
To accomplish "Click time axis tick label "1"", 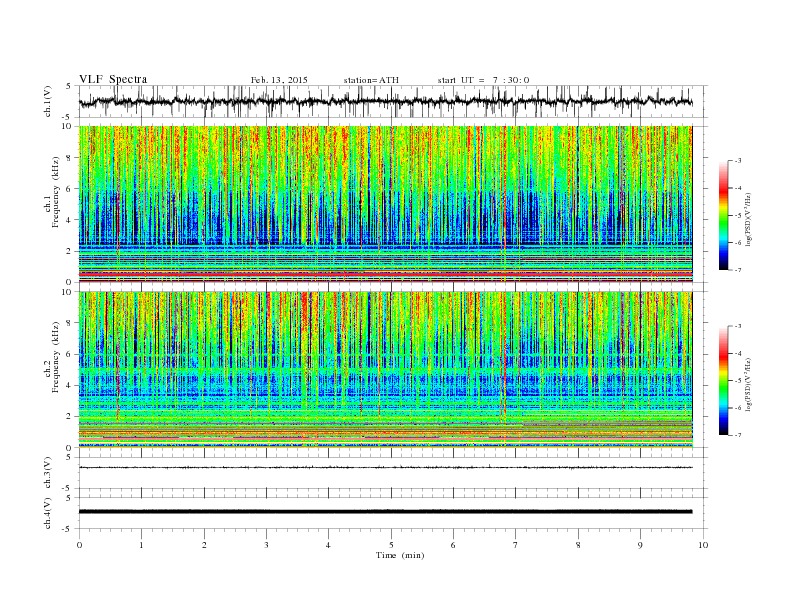I will [x=141, y=545].
